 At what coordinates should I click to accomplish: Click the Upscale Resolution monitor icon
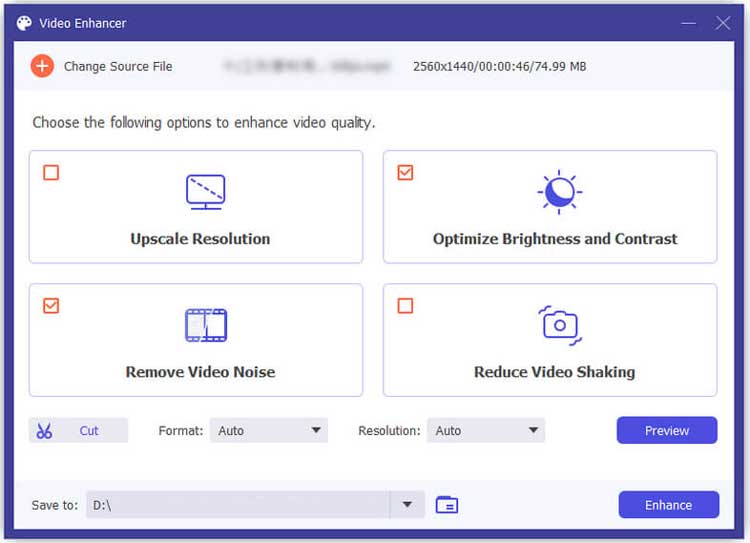point(205,191)
